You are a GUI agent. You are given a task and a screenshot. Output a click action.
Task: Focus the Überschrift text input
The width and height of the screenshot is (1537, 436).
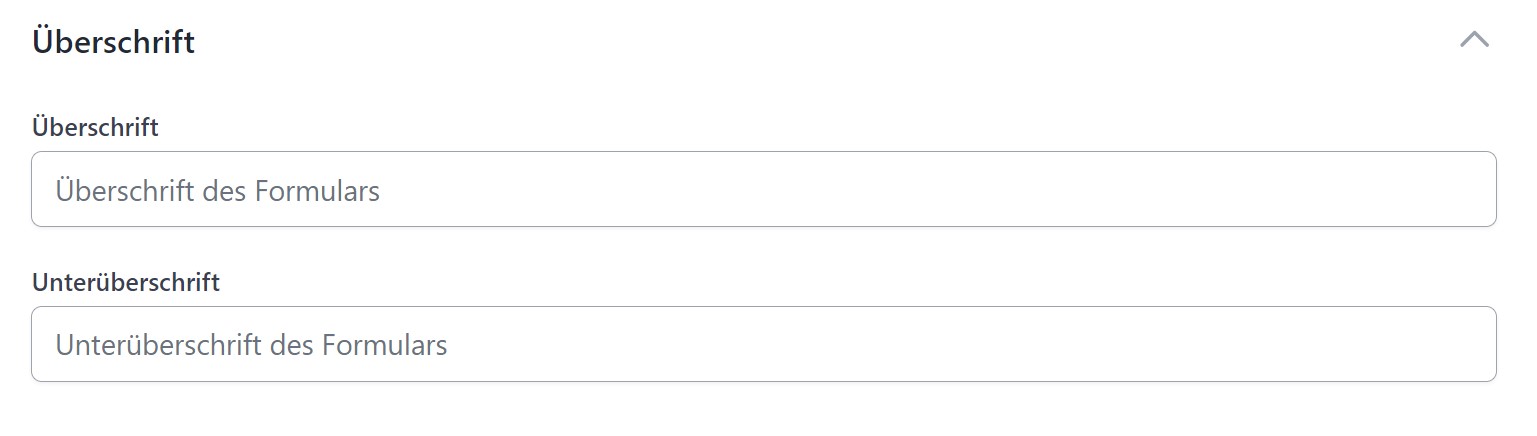763,189
